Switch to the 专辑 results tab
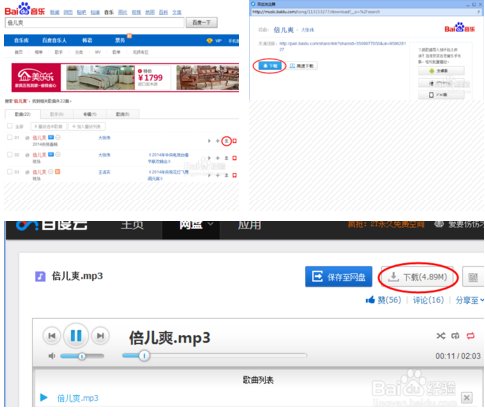The width and height of the screenshot is (485, 416). [89, 114]
